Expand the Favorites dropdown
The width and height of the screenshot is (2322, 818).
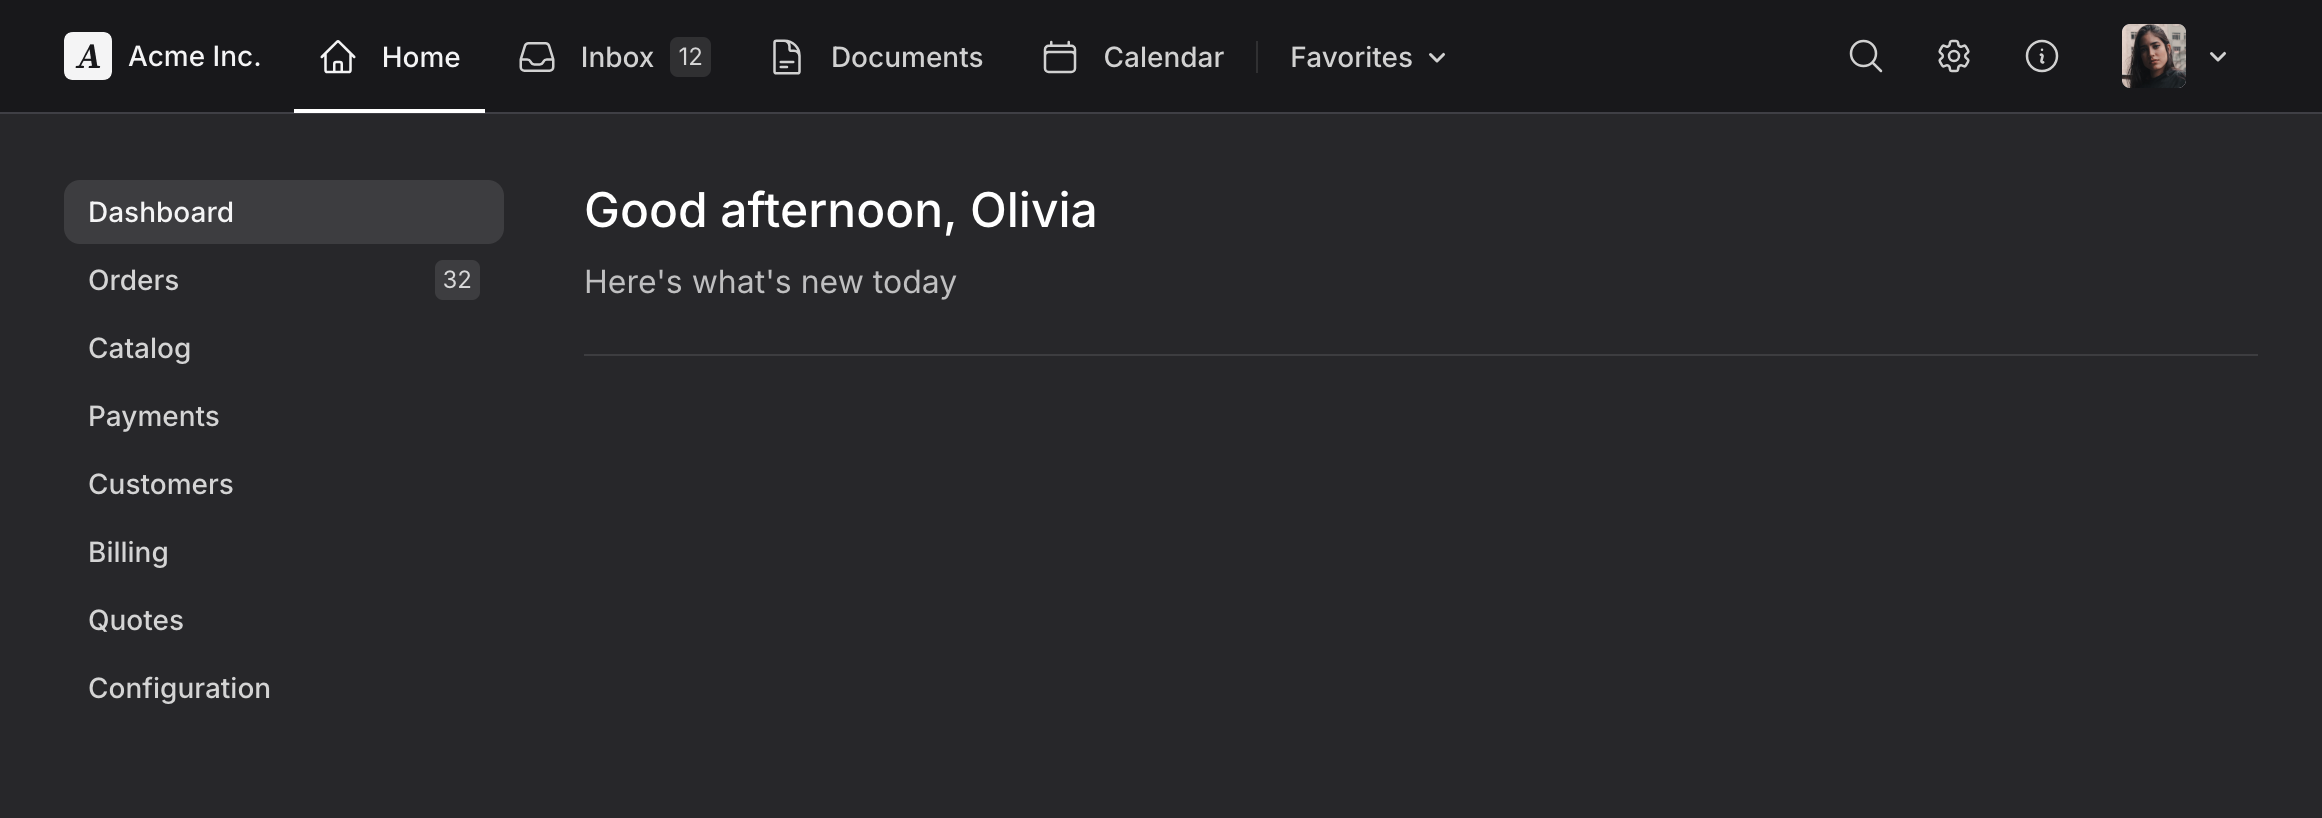1367,57
